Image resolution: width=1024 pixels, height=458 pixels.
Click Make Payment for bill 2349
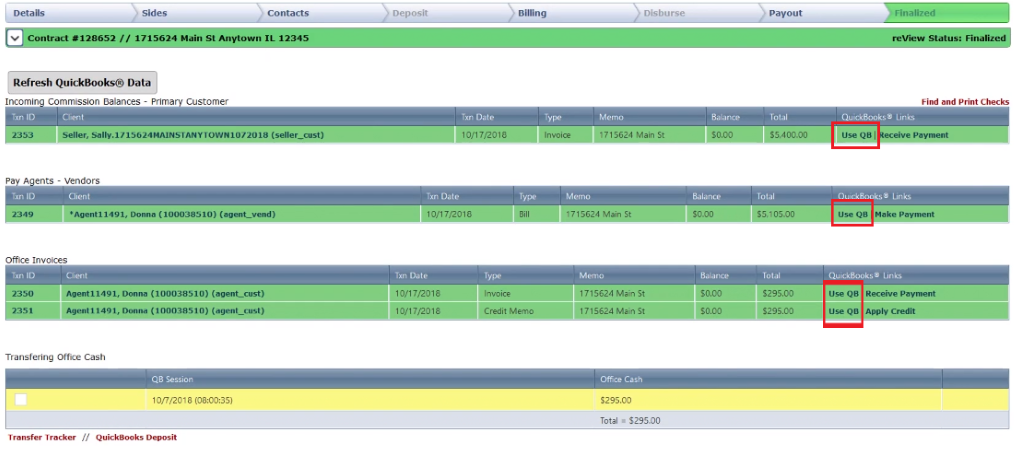pos(904,214)
